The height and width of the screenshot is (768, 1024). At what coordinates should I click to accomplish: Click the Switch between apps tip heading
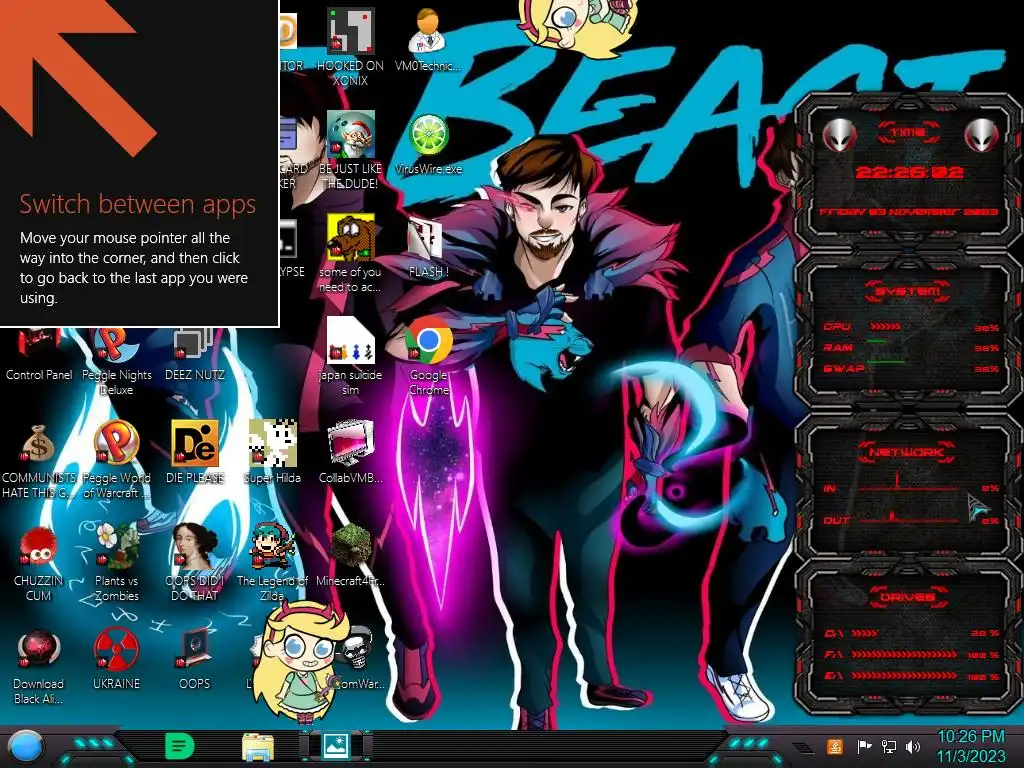pyautogui.click(x=138, y=204)
